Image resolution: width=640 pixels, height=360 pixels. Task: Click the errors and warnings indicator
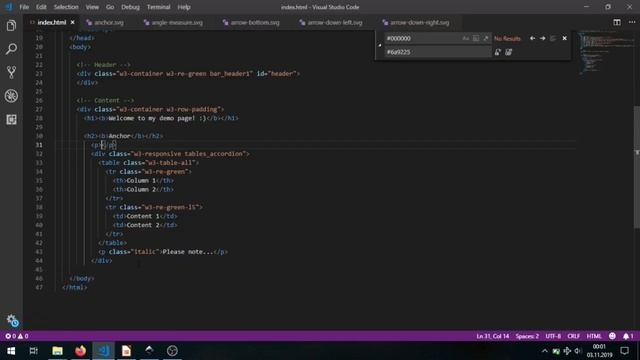[x=17, y=336]
